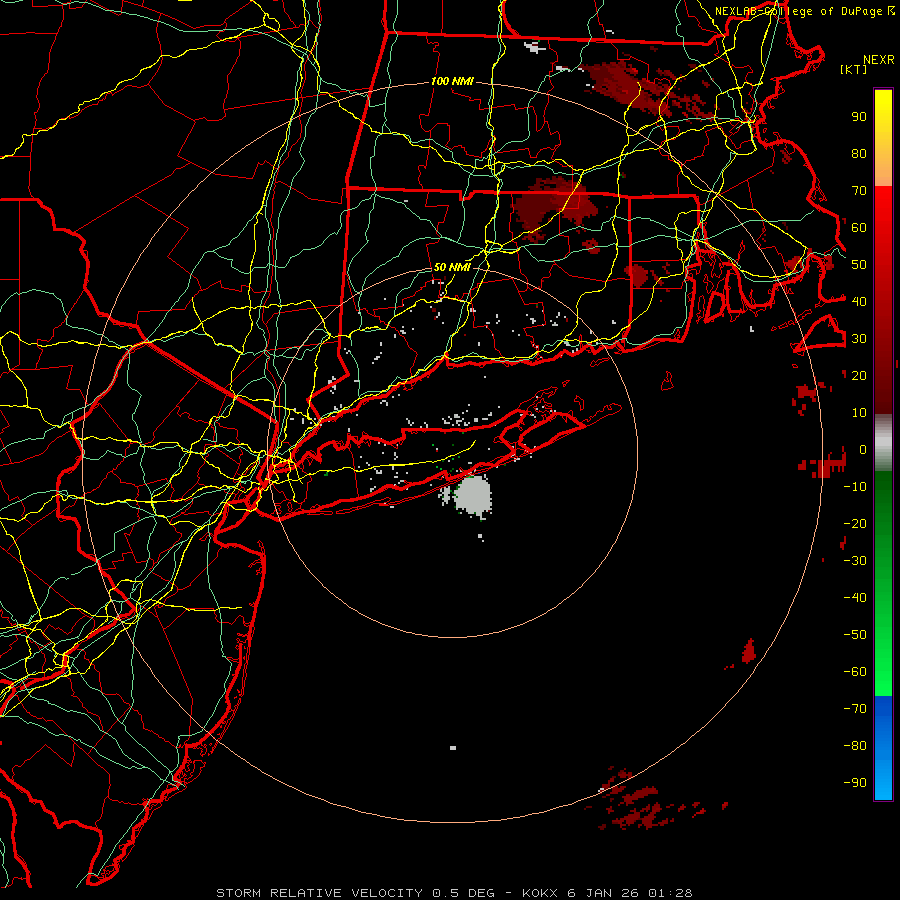Viewport: 900px width, 900px height.
Task: Click the "-30" scale value
Action: tap(855, 561)
